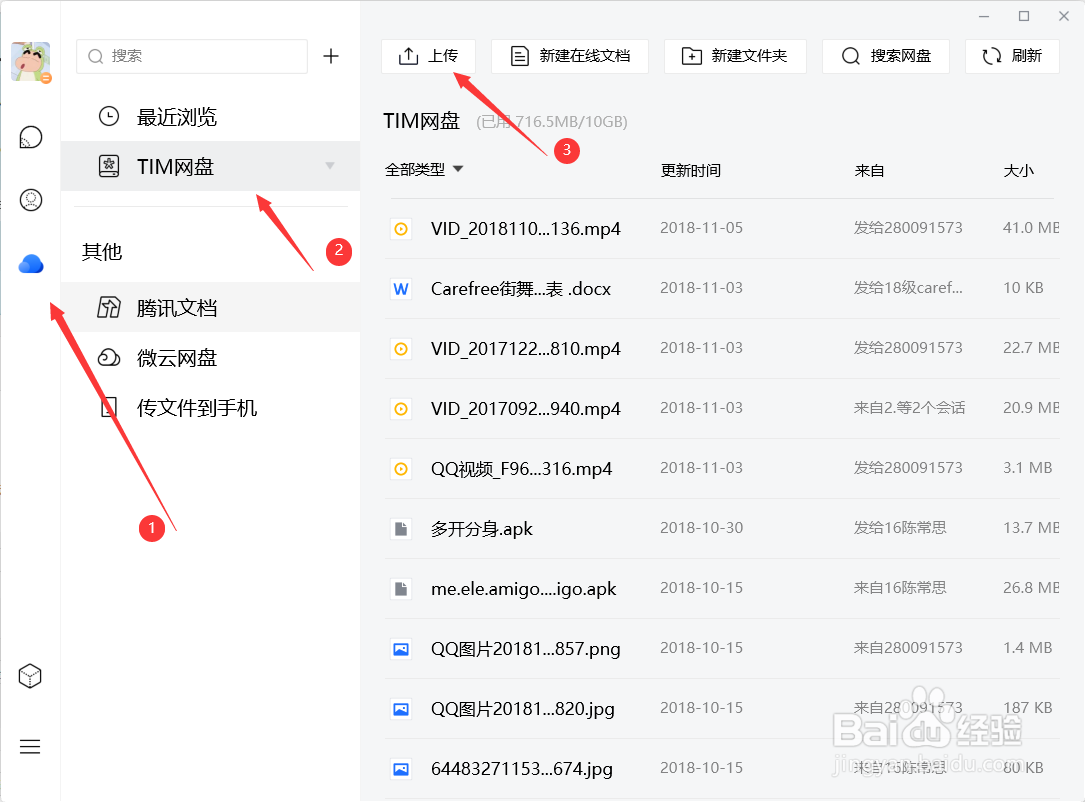Select TIM网盘 in the side panel
The width and height of the screenshot is (1085, 802).
pos(210,166)
